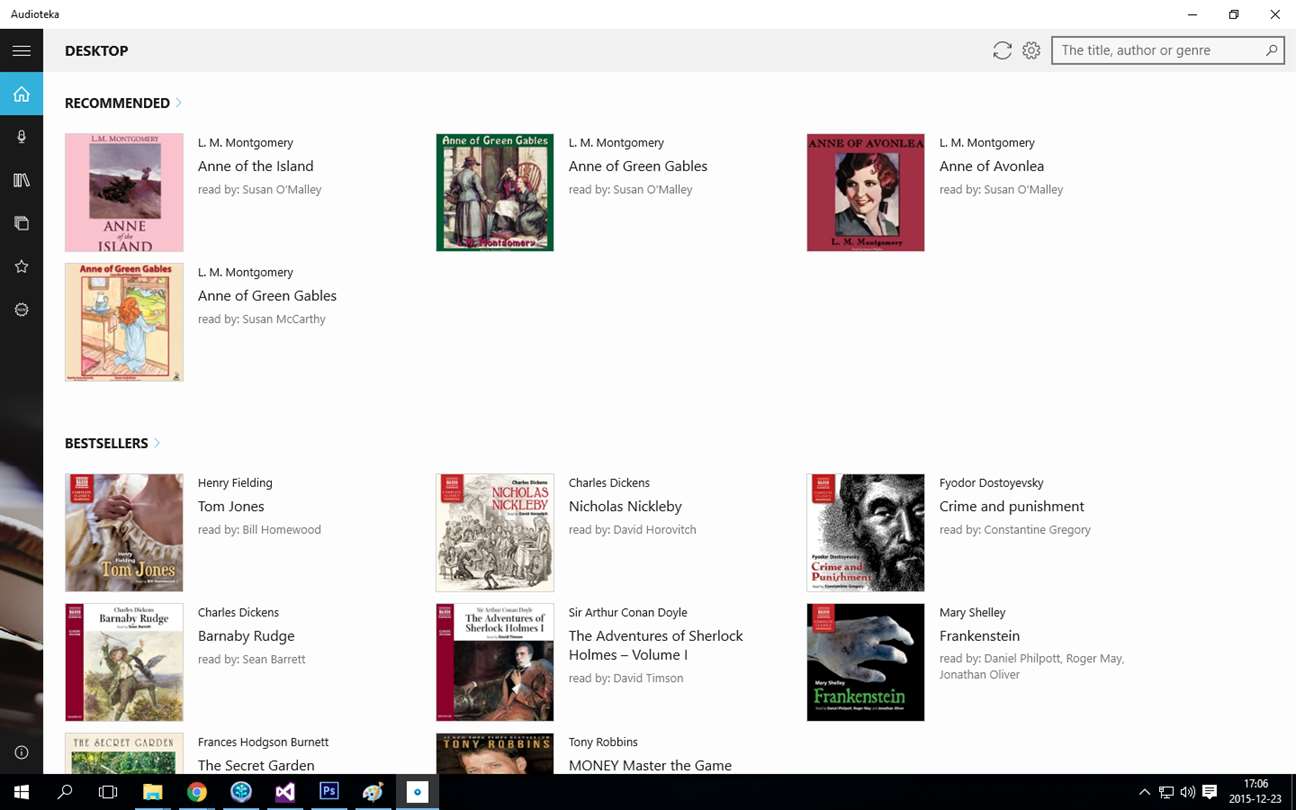This screenshot has height=810, width=1296.
Task: Open Anne of Green Gables cover read by McCarthy
Action: (x=124, y=322)
